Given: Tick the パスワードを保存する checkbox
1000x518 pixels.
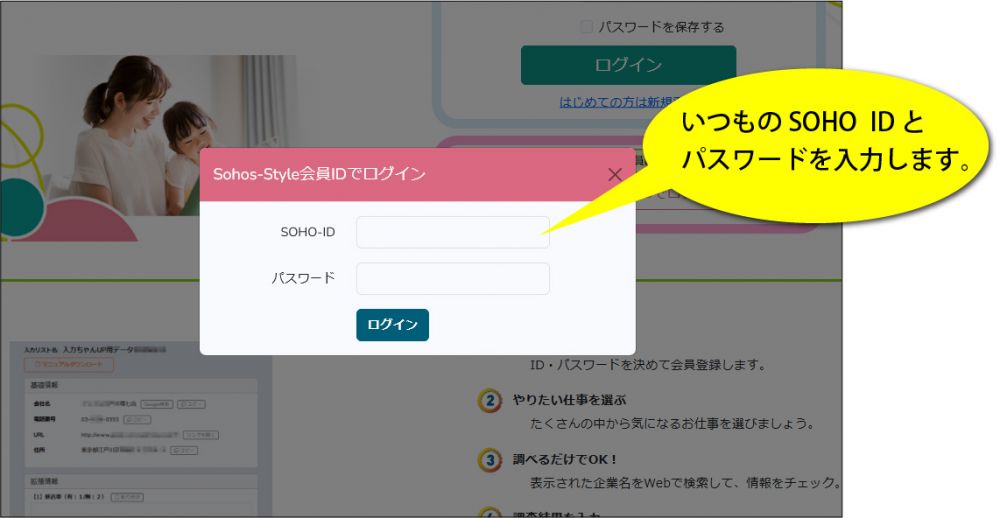Looking at the screenshot, I should (x=586, y=27).
